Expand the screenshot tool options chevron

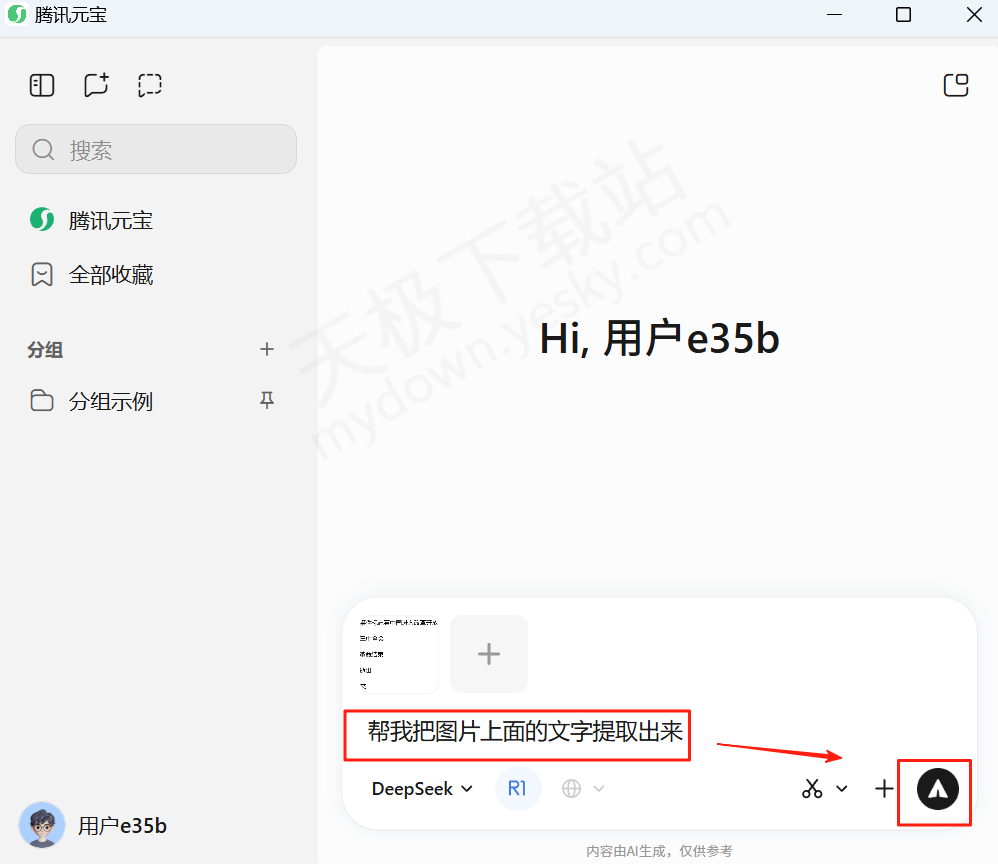tap(841, 789)
